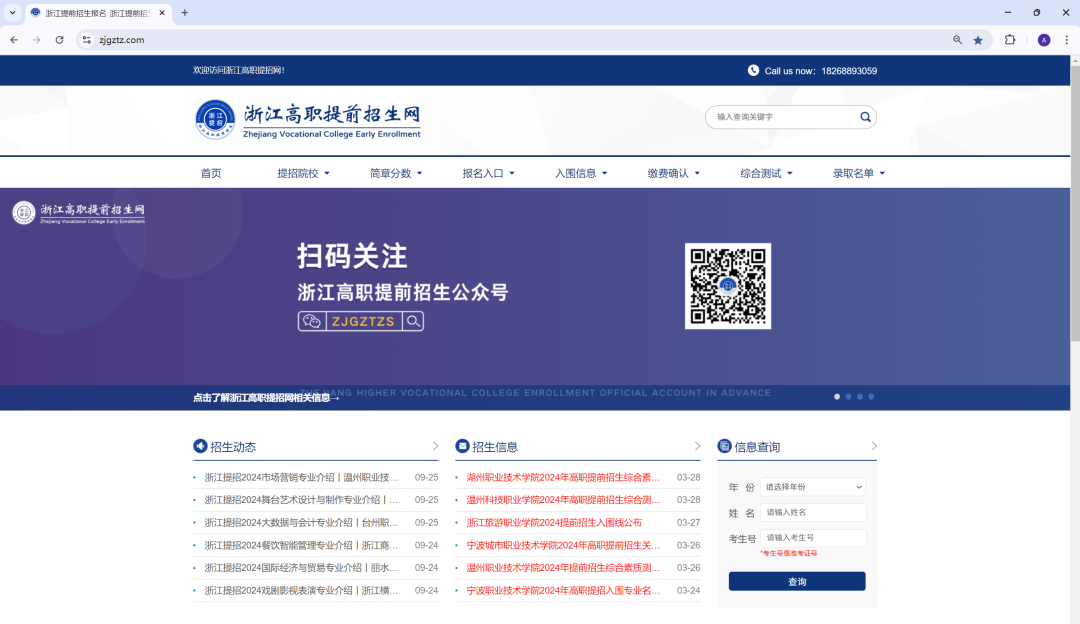Click the 请输入姓名 name field
Image resolution: width=1080 pixels, height=624 pixels.
(x=813, y=512)
